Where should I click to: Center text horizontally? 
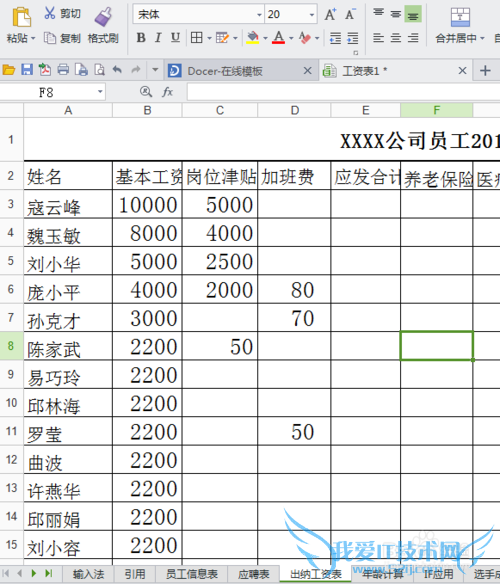[x=396, y=38]
